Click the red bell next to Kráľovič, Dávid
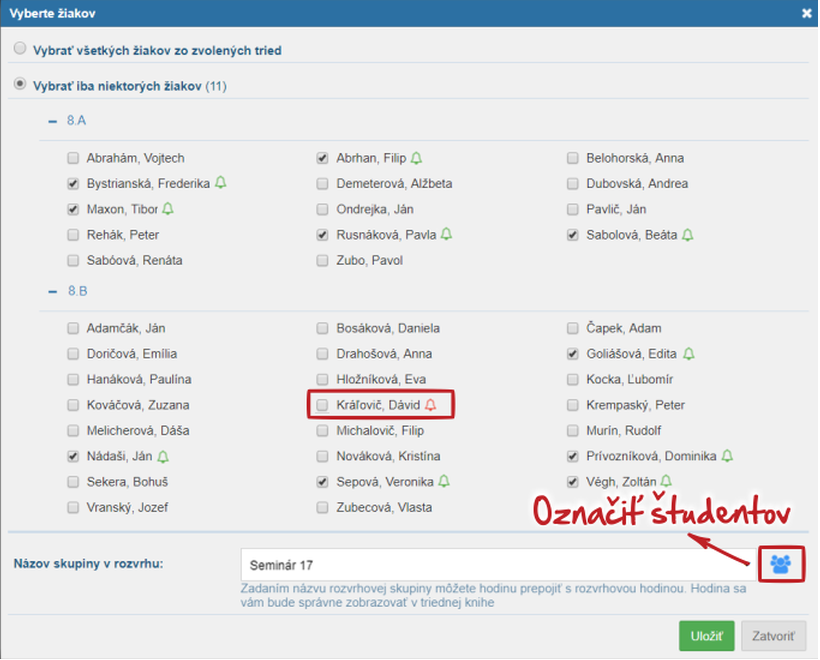Image resolution: width=820 pixels, height=660 pixels. coord(432,406)
